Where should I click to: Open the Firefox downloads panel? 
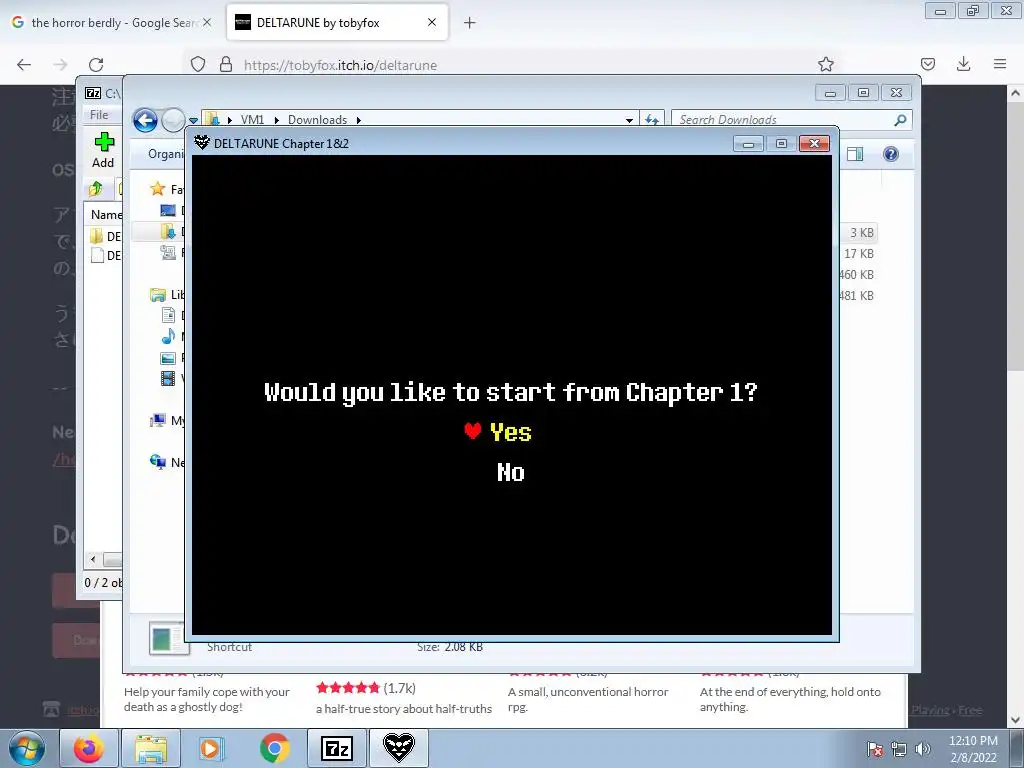pyautogui.click(x=963, y=64)
